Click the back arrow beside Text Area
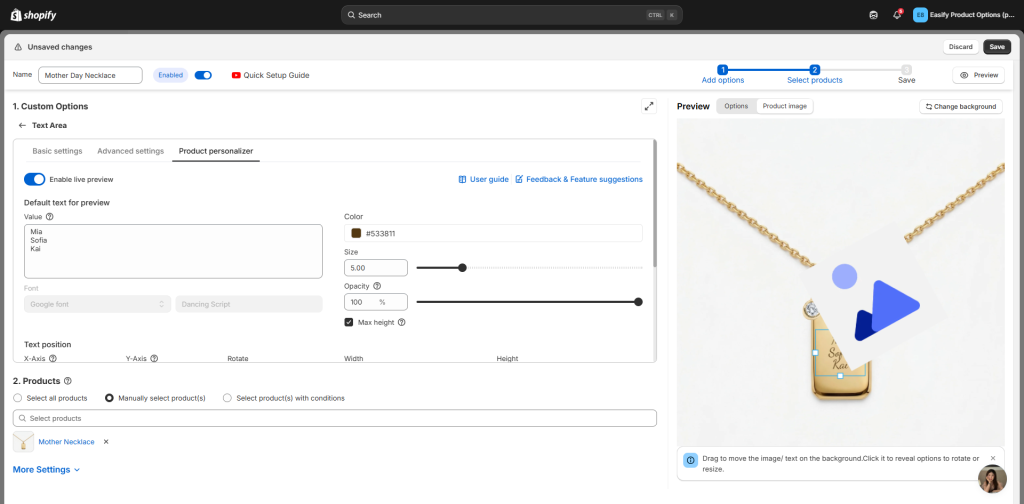 pyautogui.click(x=22, y=126)
